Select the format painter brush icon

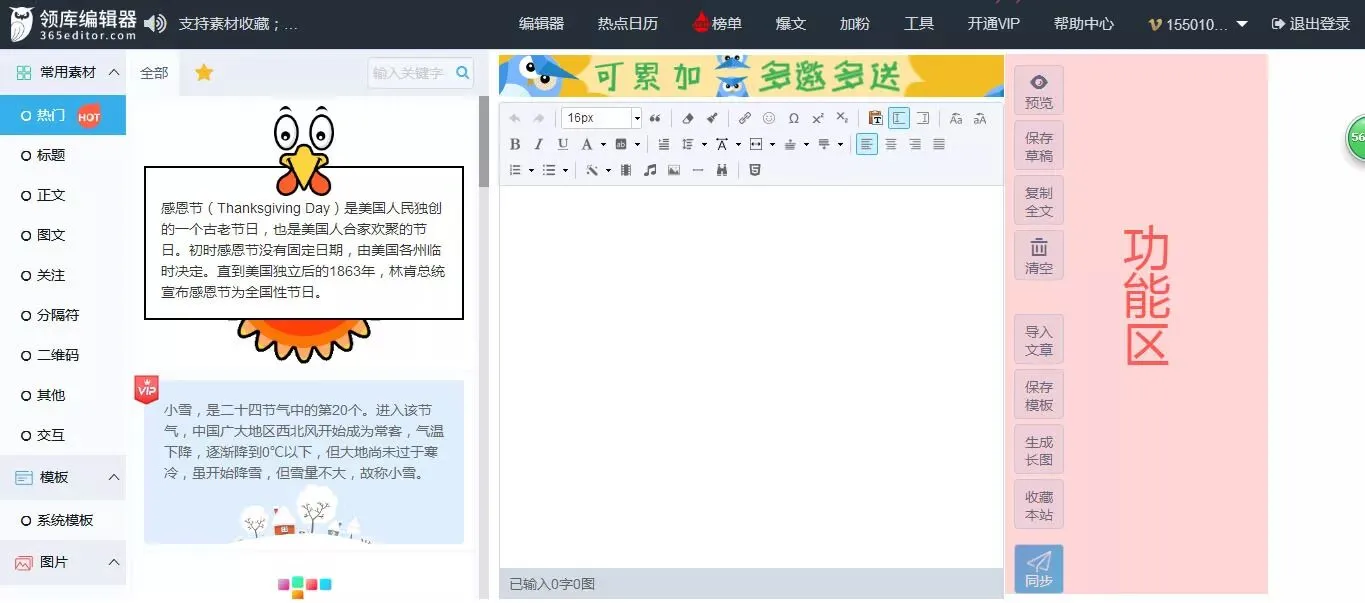tap(712, 118)
